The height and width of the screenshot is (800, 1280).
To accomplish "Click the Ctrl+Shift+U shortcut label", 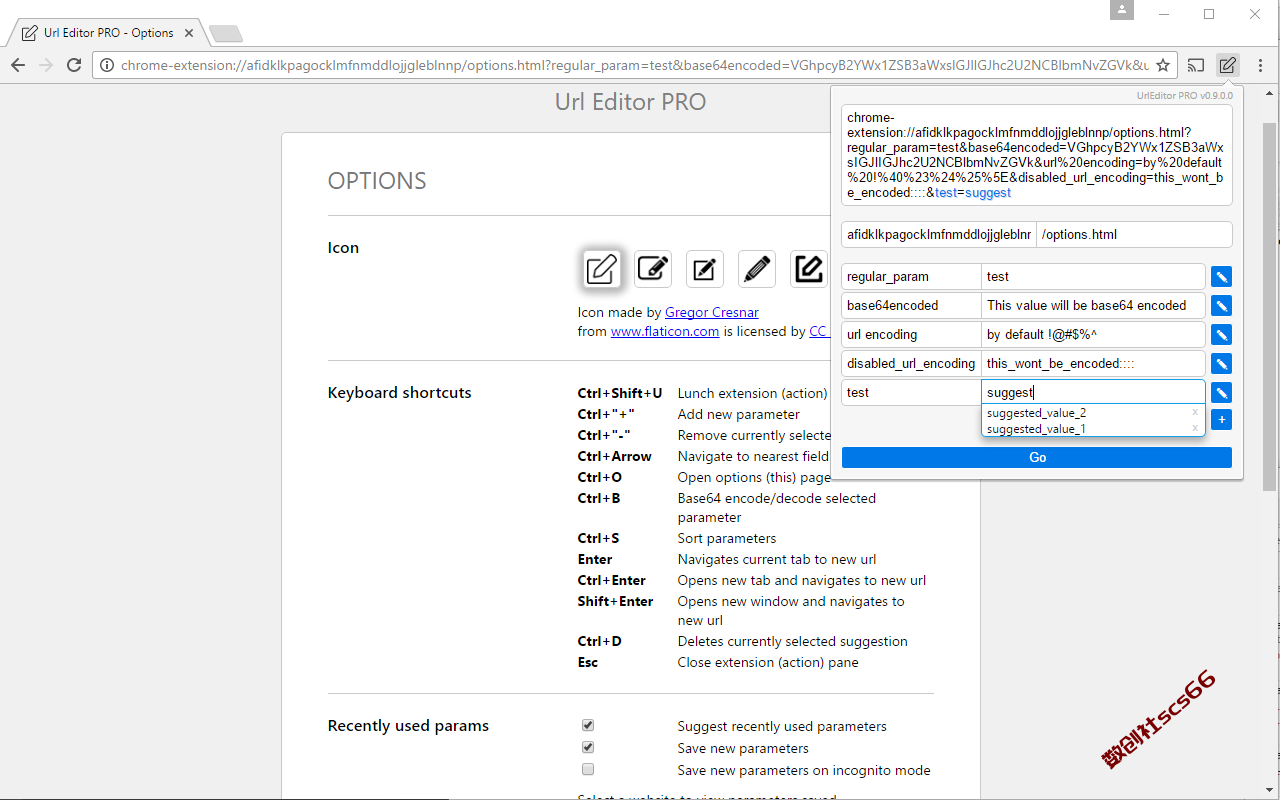I will click(x=620, y=393).
